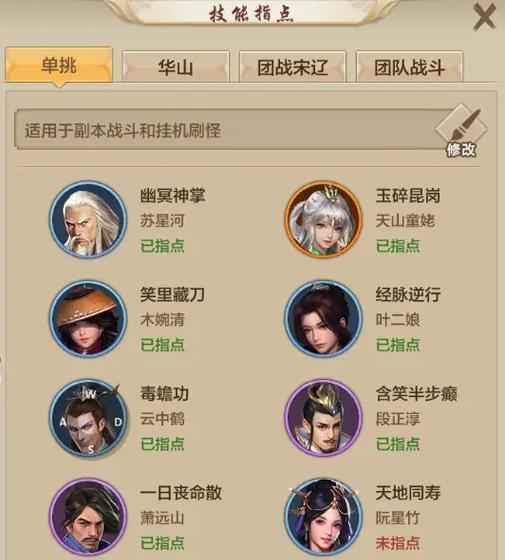Open the 一日丧命散 skill name
This screenshot has height=560, width=505.
(x=181, y=493)
